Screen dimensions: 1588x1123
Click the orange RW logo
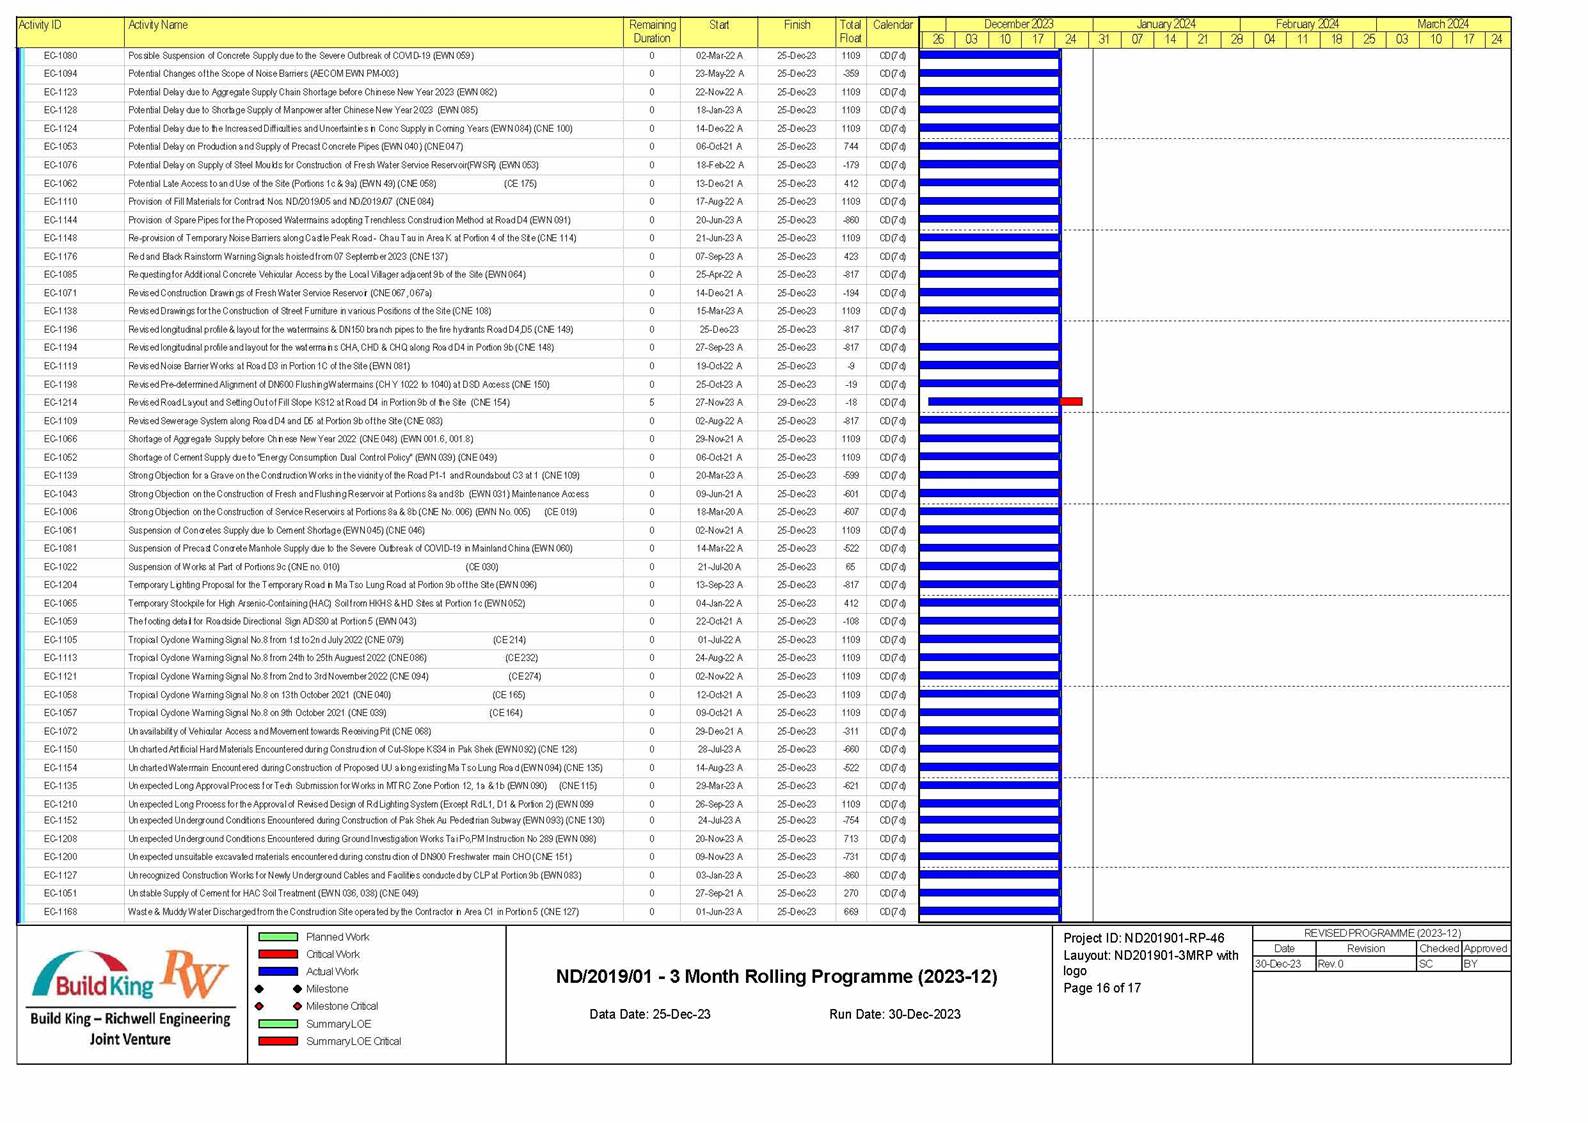(196, 973)
